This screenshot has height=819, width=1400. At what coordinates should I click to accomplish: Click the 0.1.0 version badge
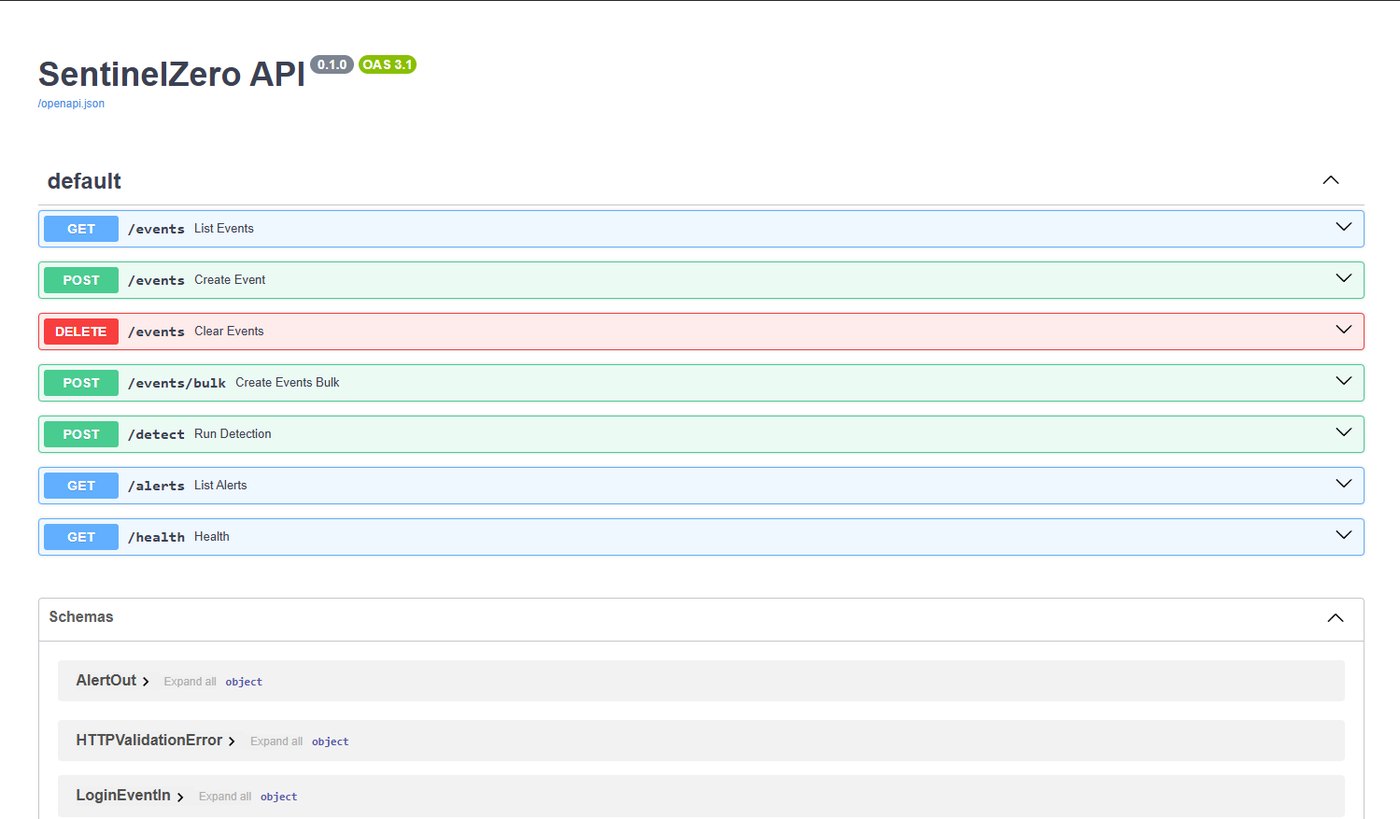(x=332, y=64)
